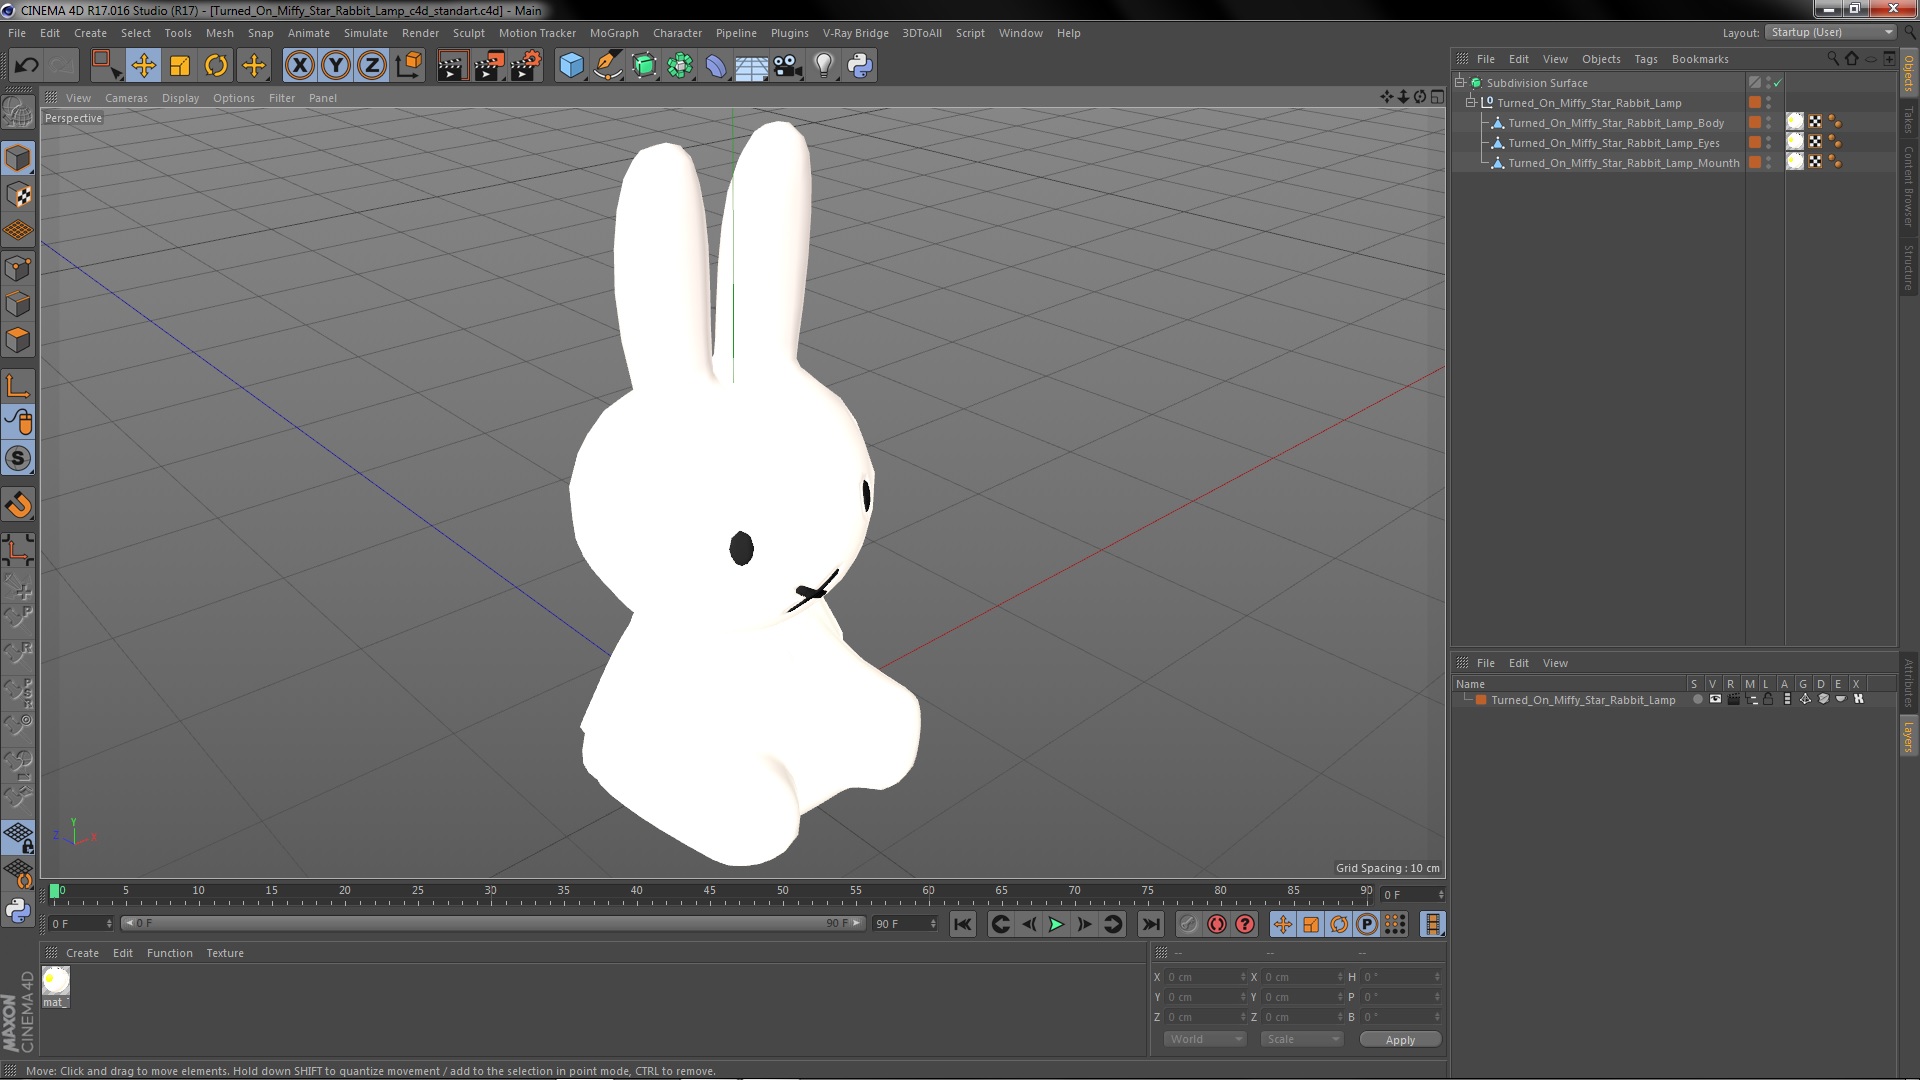
Task: Add a camera object
Action: tap(788, 66)
